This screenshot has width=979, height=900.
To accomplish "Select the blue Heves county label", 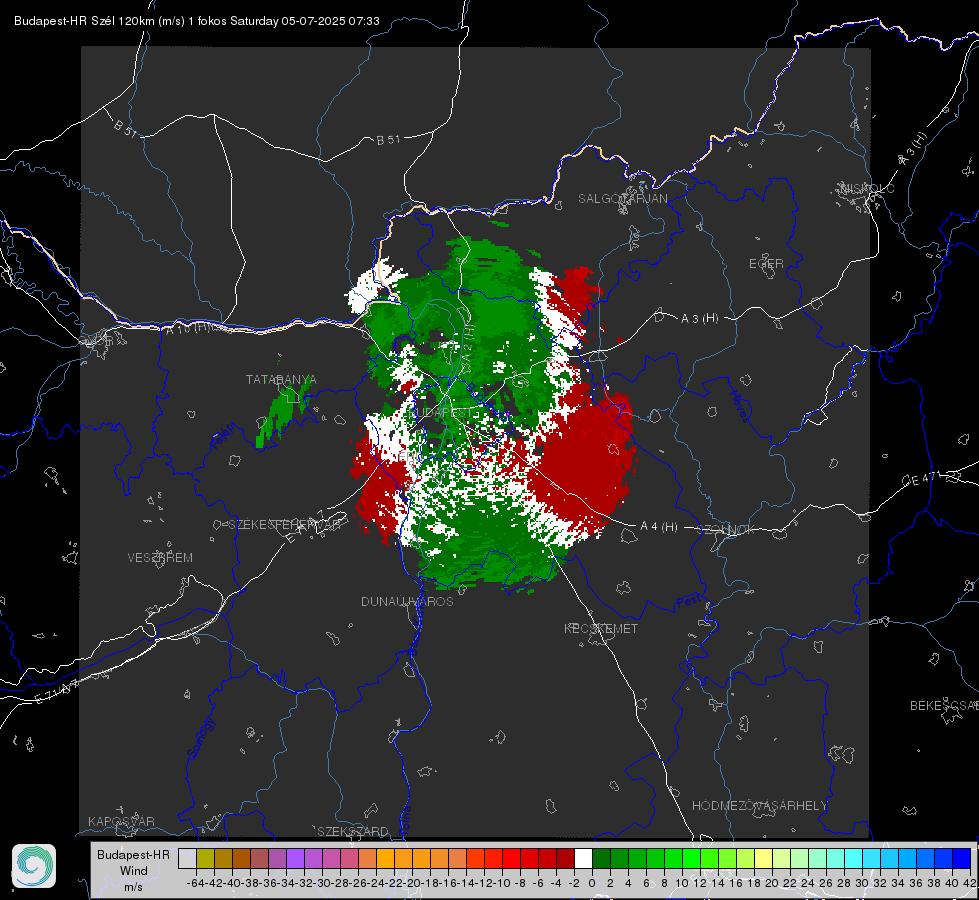I will pyautogui.click(x=739, y=406).
